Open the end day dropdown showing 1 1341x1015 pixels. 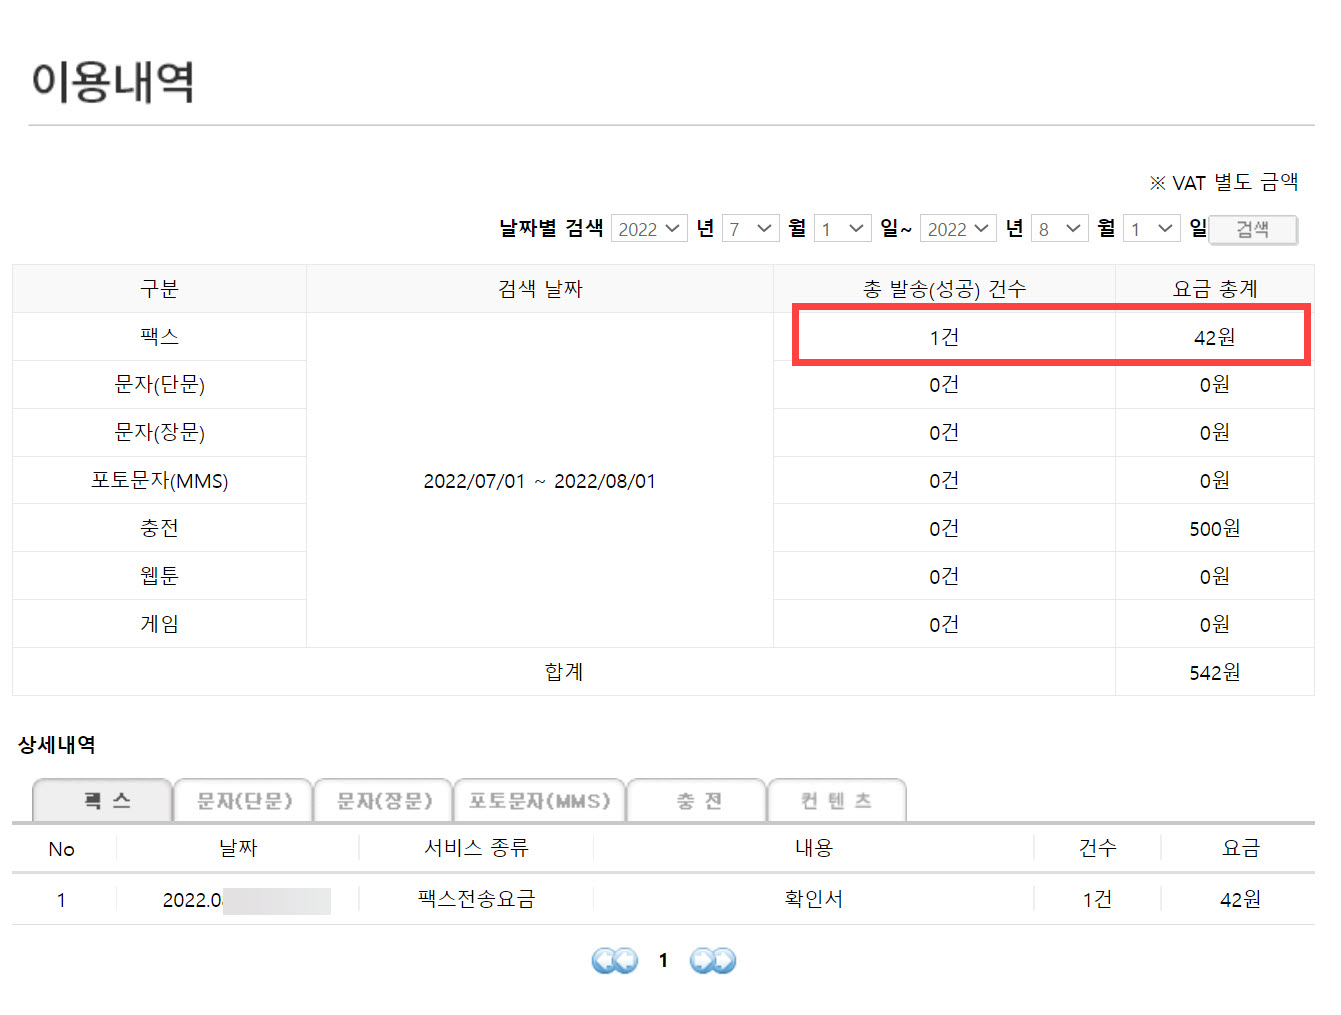coord(1151,228)
